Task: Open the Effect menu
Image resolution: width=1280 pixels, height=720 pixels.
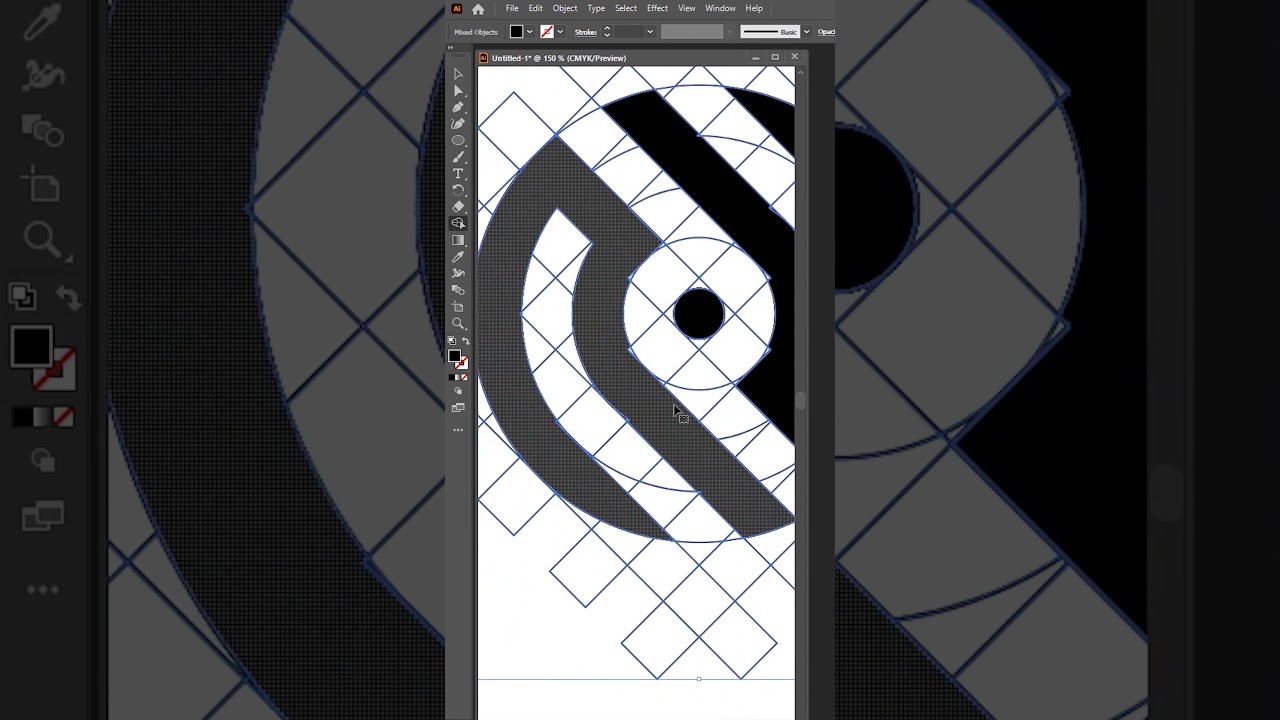Action: (x=657, y=9)
